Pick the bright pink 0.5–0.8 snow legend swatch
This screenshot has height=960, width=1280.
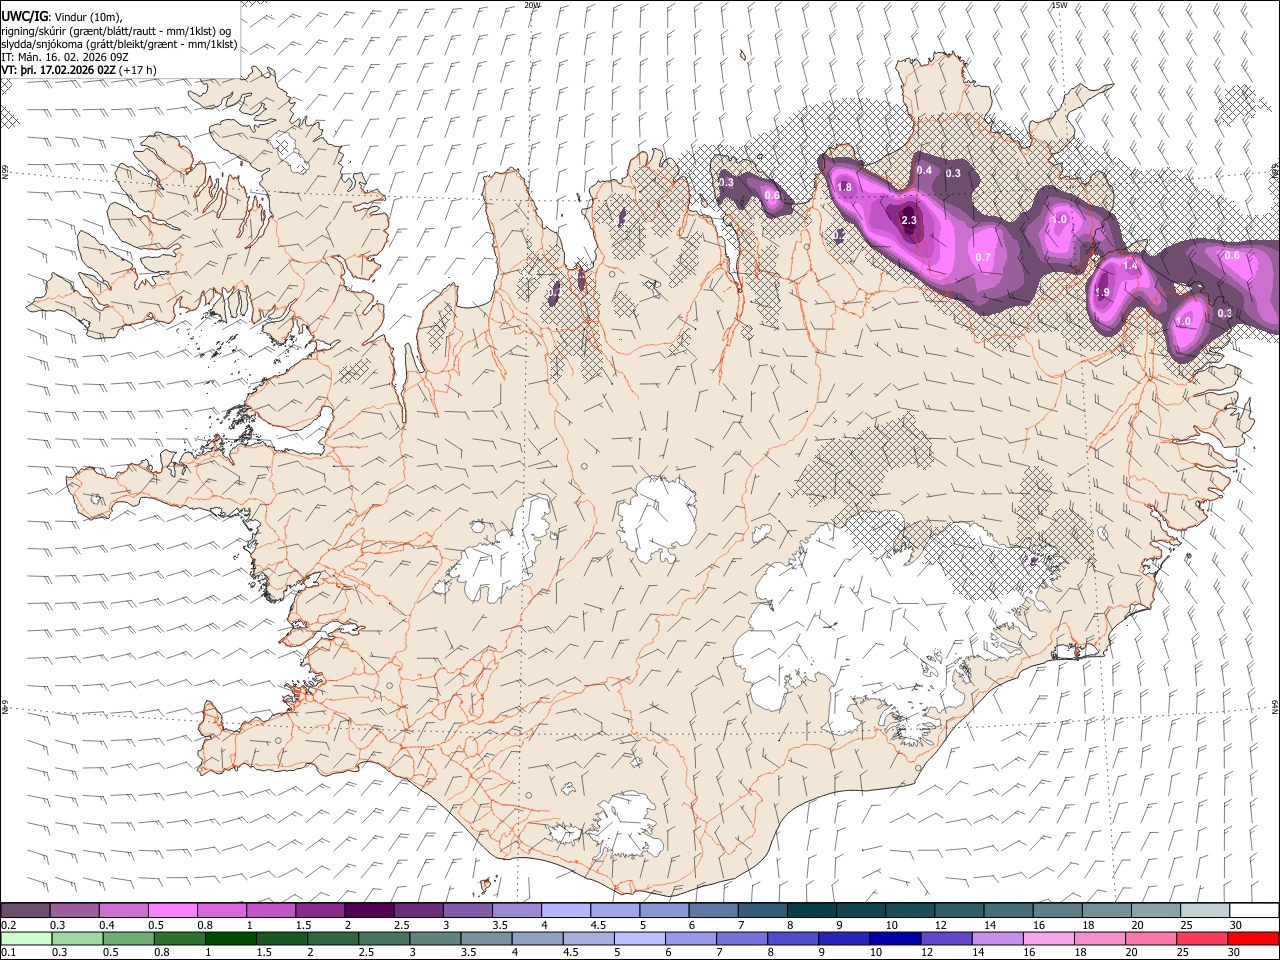[x=173, y=910]
